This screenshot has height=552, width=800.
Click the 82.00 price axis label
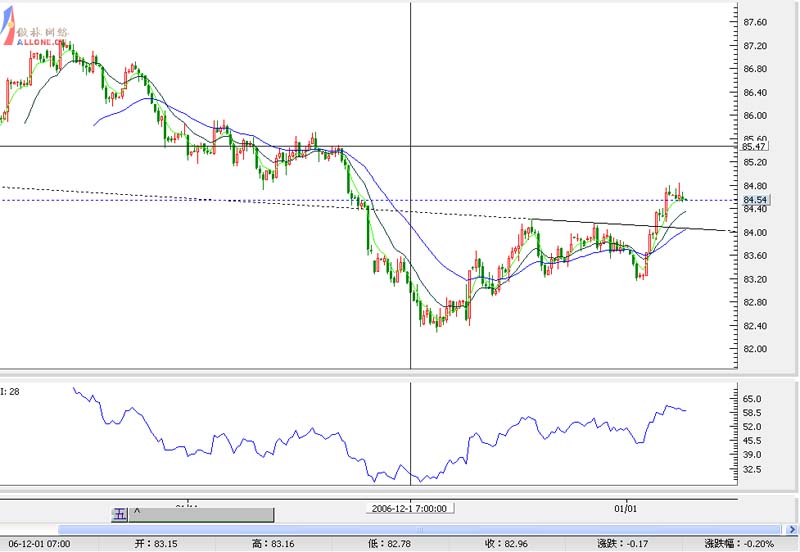(755, 349)
